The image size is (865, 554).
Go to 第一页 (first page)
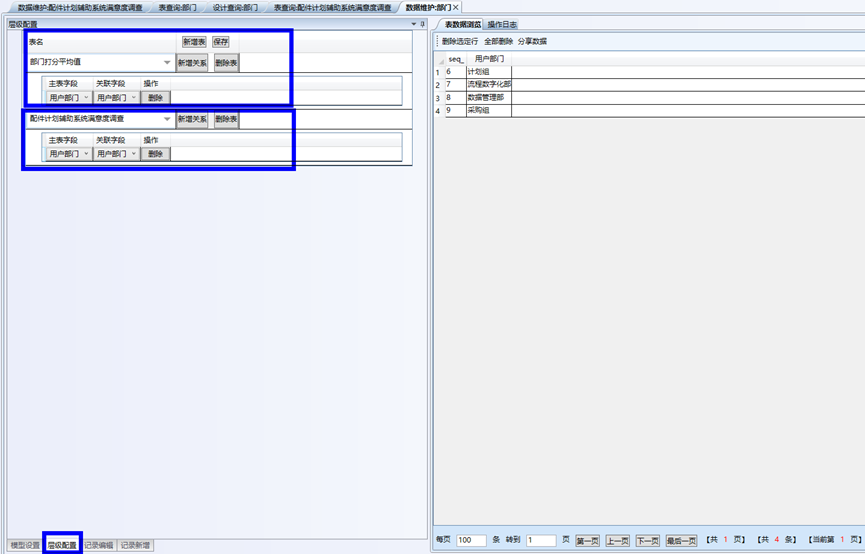tap(587, 541)
